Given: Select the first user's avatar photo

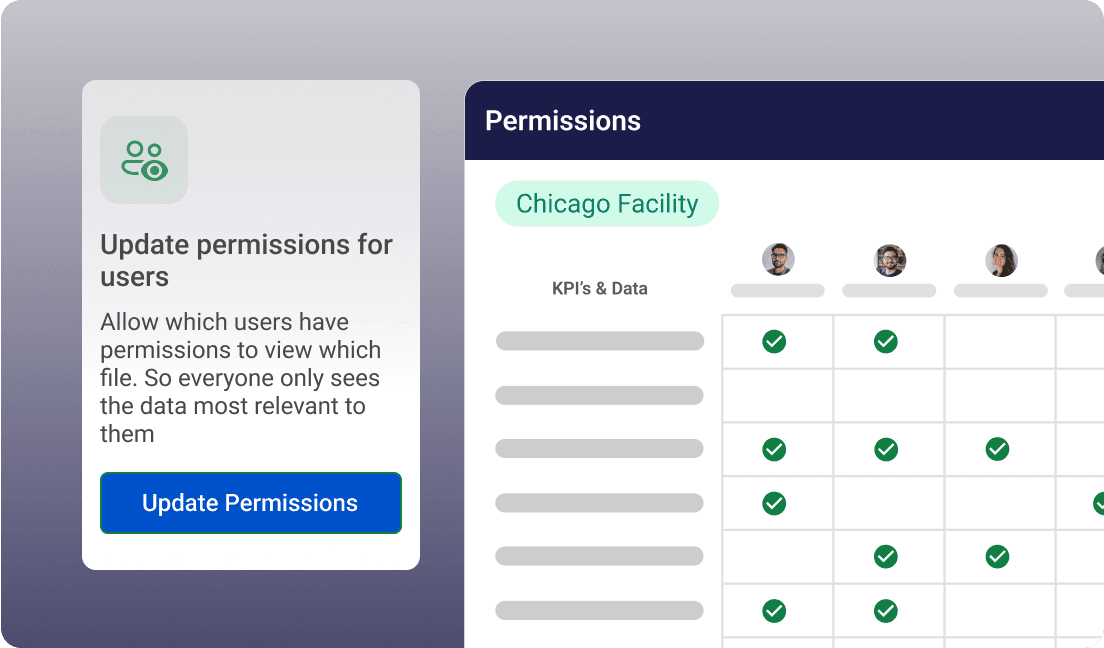Looking at the screenshot, I should tap(777, 259).
